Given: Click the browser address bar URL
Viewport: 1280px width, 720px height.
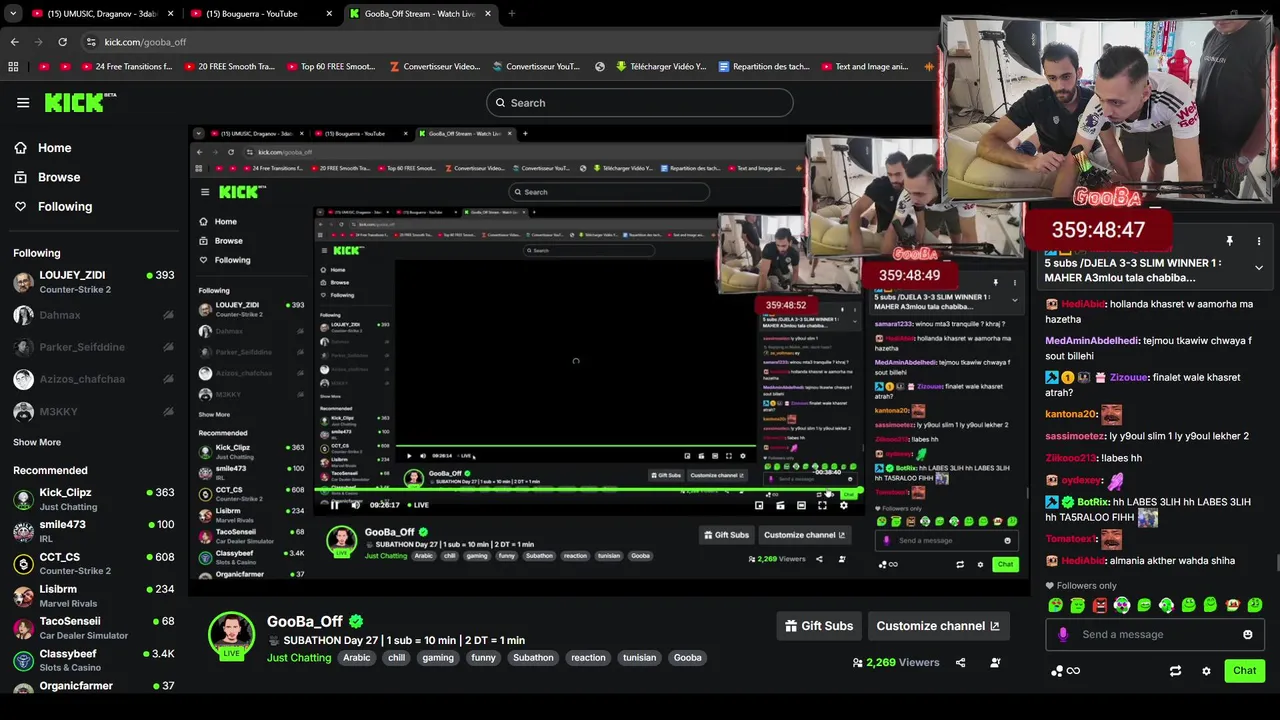Looking at the screenshot, I should (x=145, y=42).
